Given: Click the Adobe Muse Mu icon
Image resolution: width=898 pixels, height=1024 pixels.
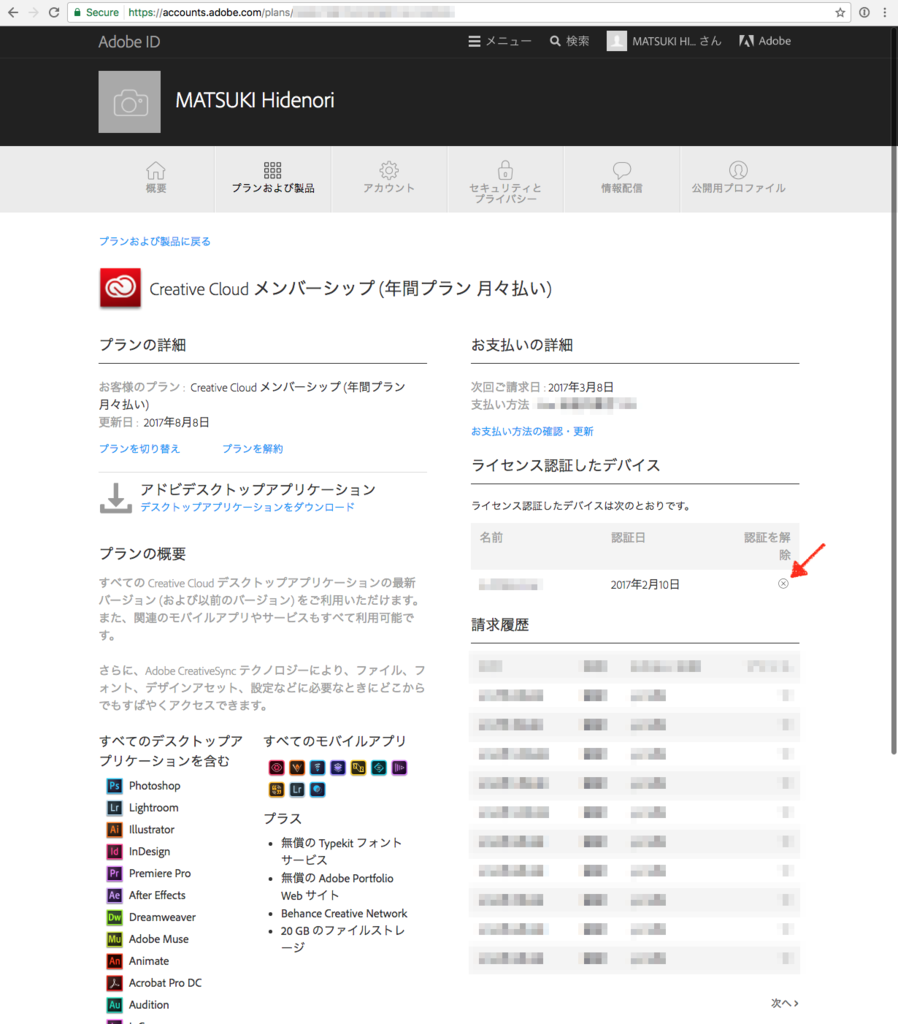Looking at the screenshot, I should click(114, 939).
